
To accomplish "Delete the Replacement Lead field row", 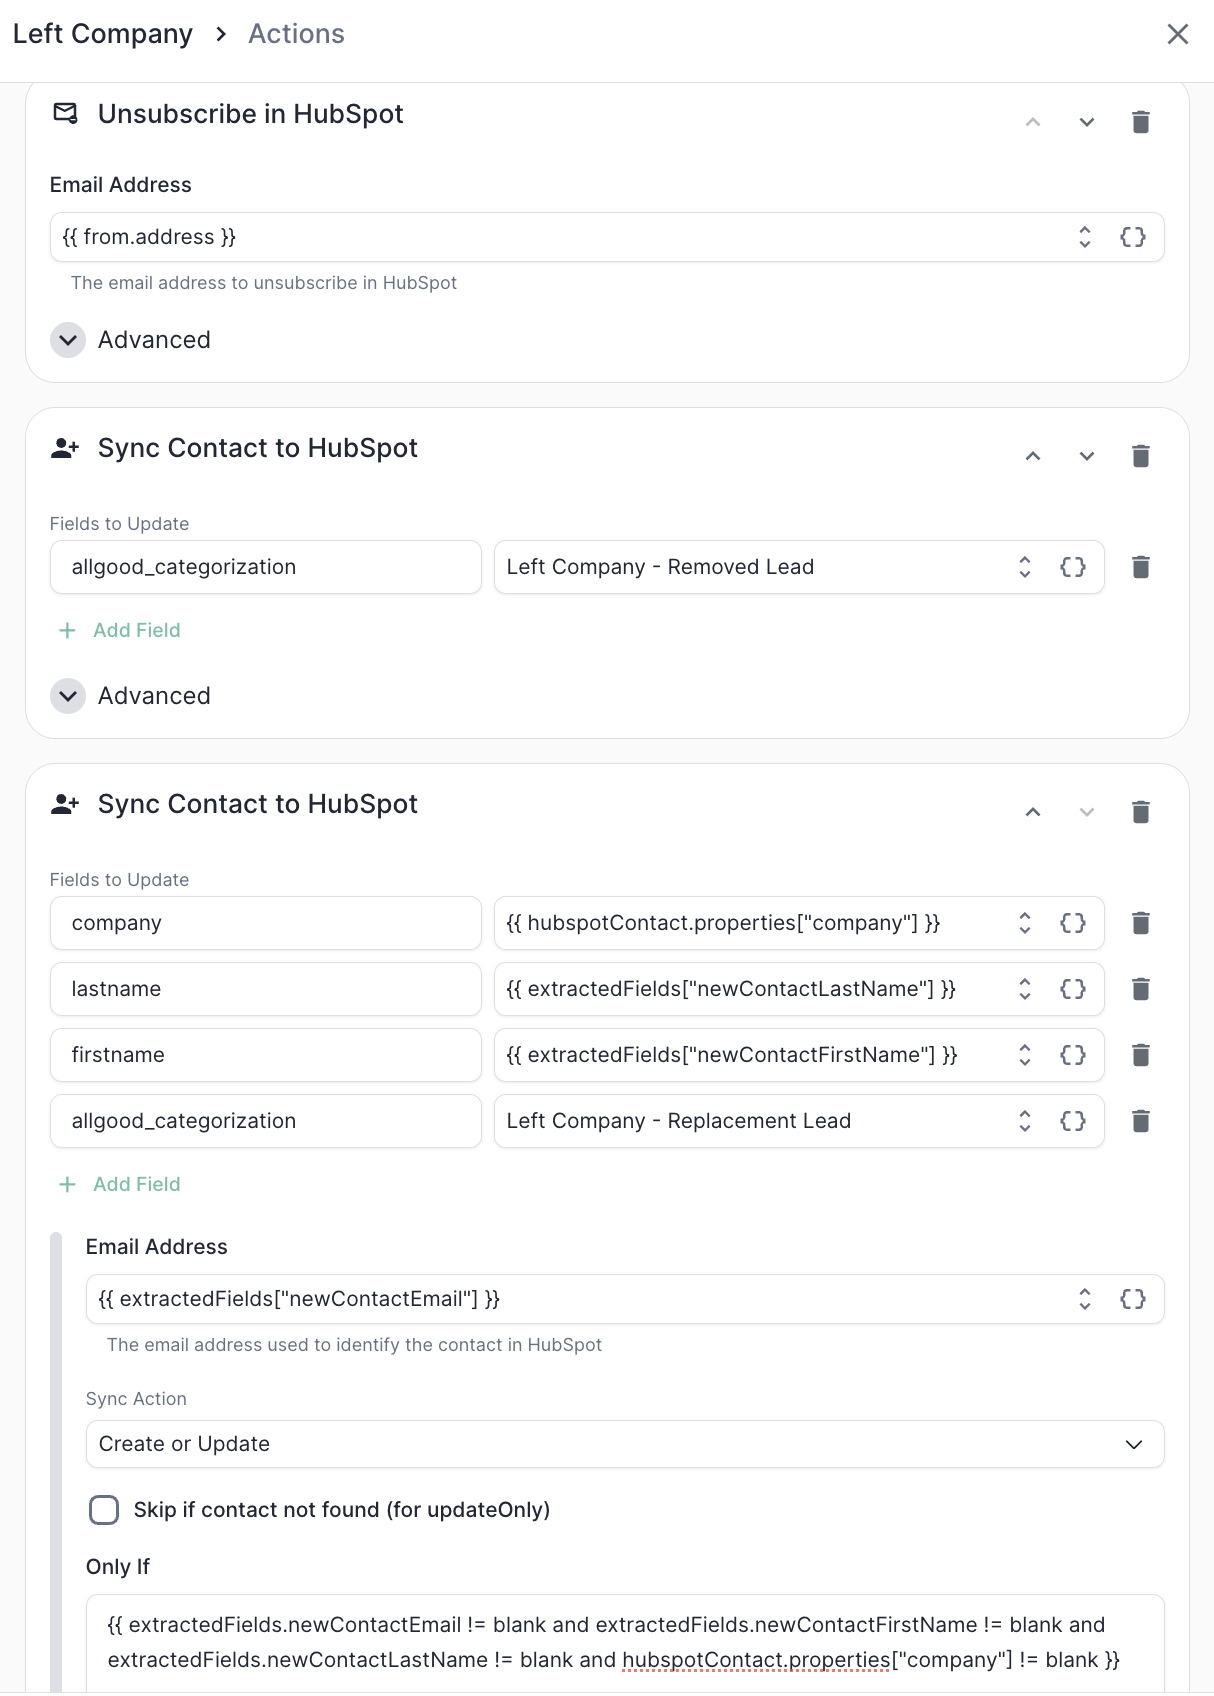I will coord(1140,1121).
